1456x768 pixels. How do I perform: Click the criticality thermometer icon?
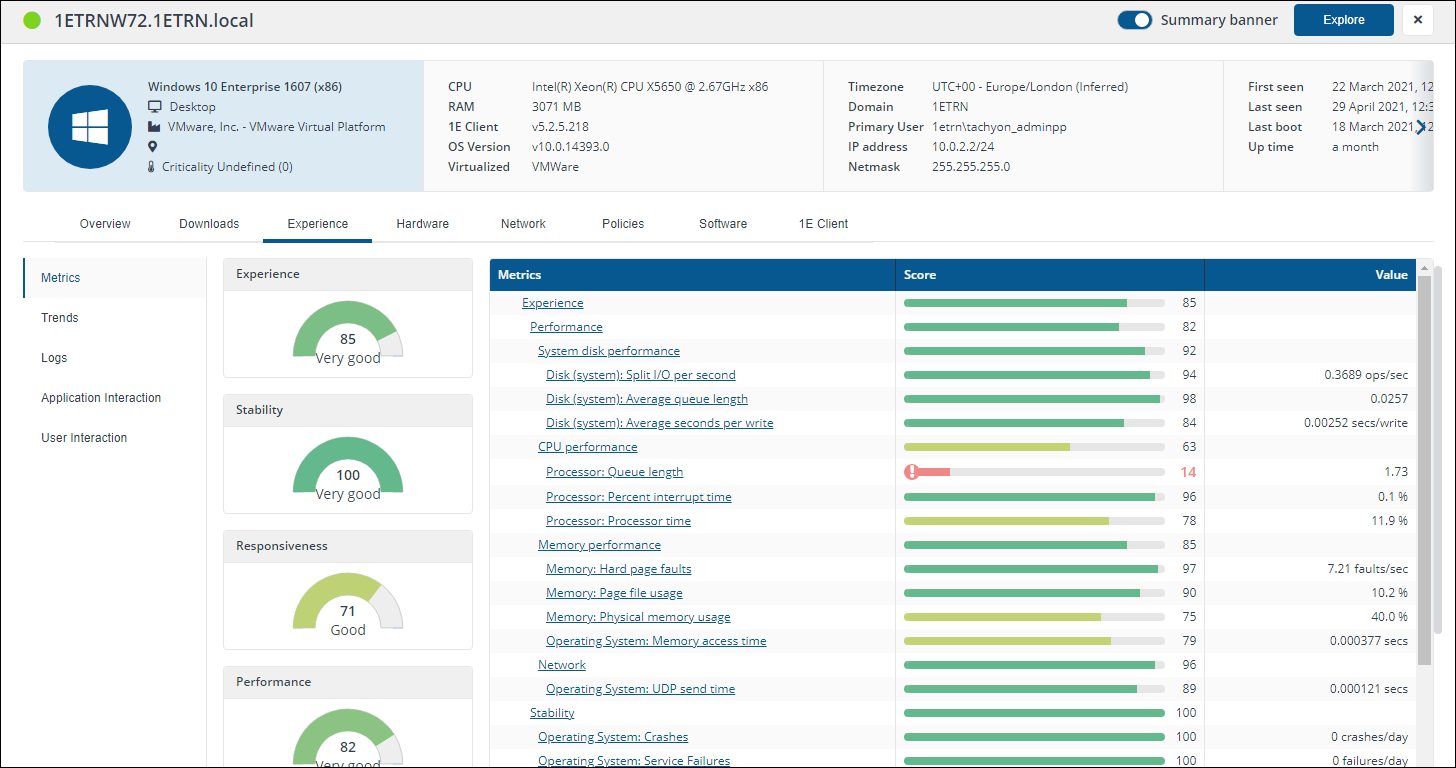click(152, 167)
